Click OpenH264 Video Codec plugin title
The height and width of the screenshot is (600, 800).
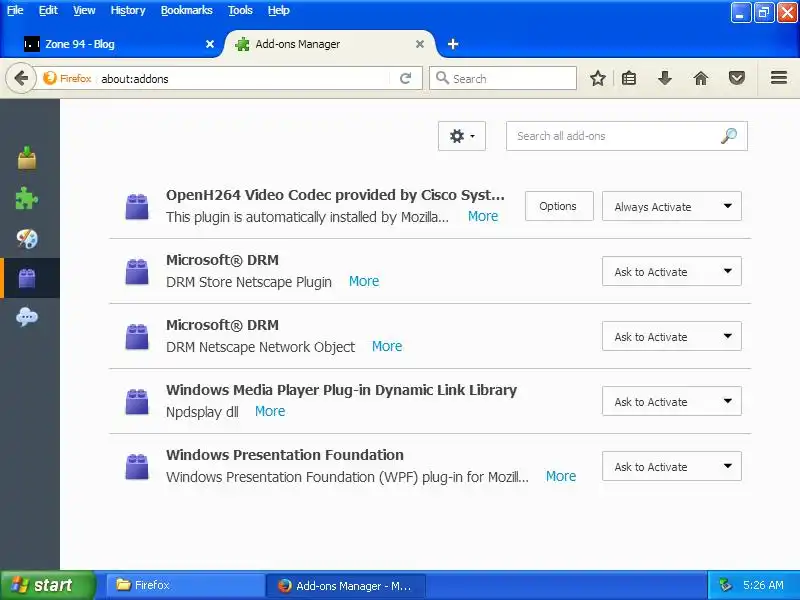[335, 195]
